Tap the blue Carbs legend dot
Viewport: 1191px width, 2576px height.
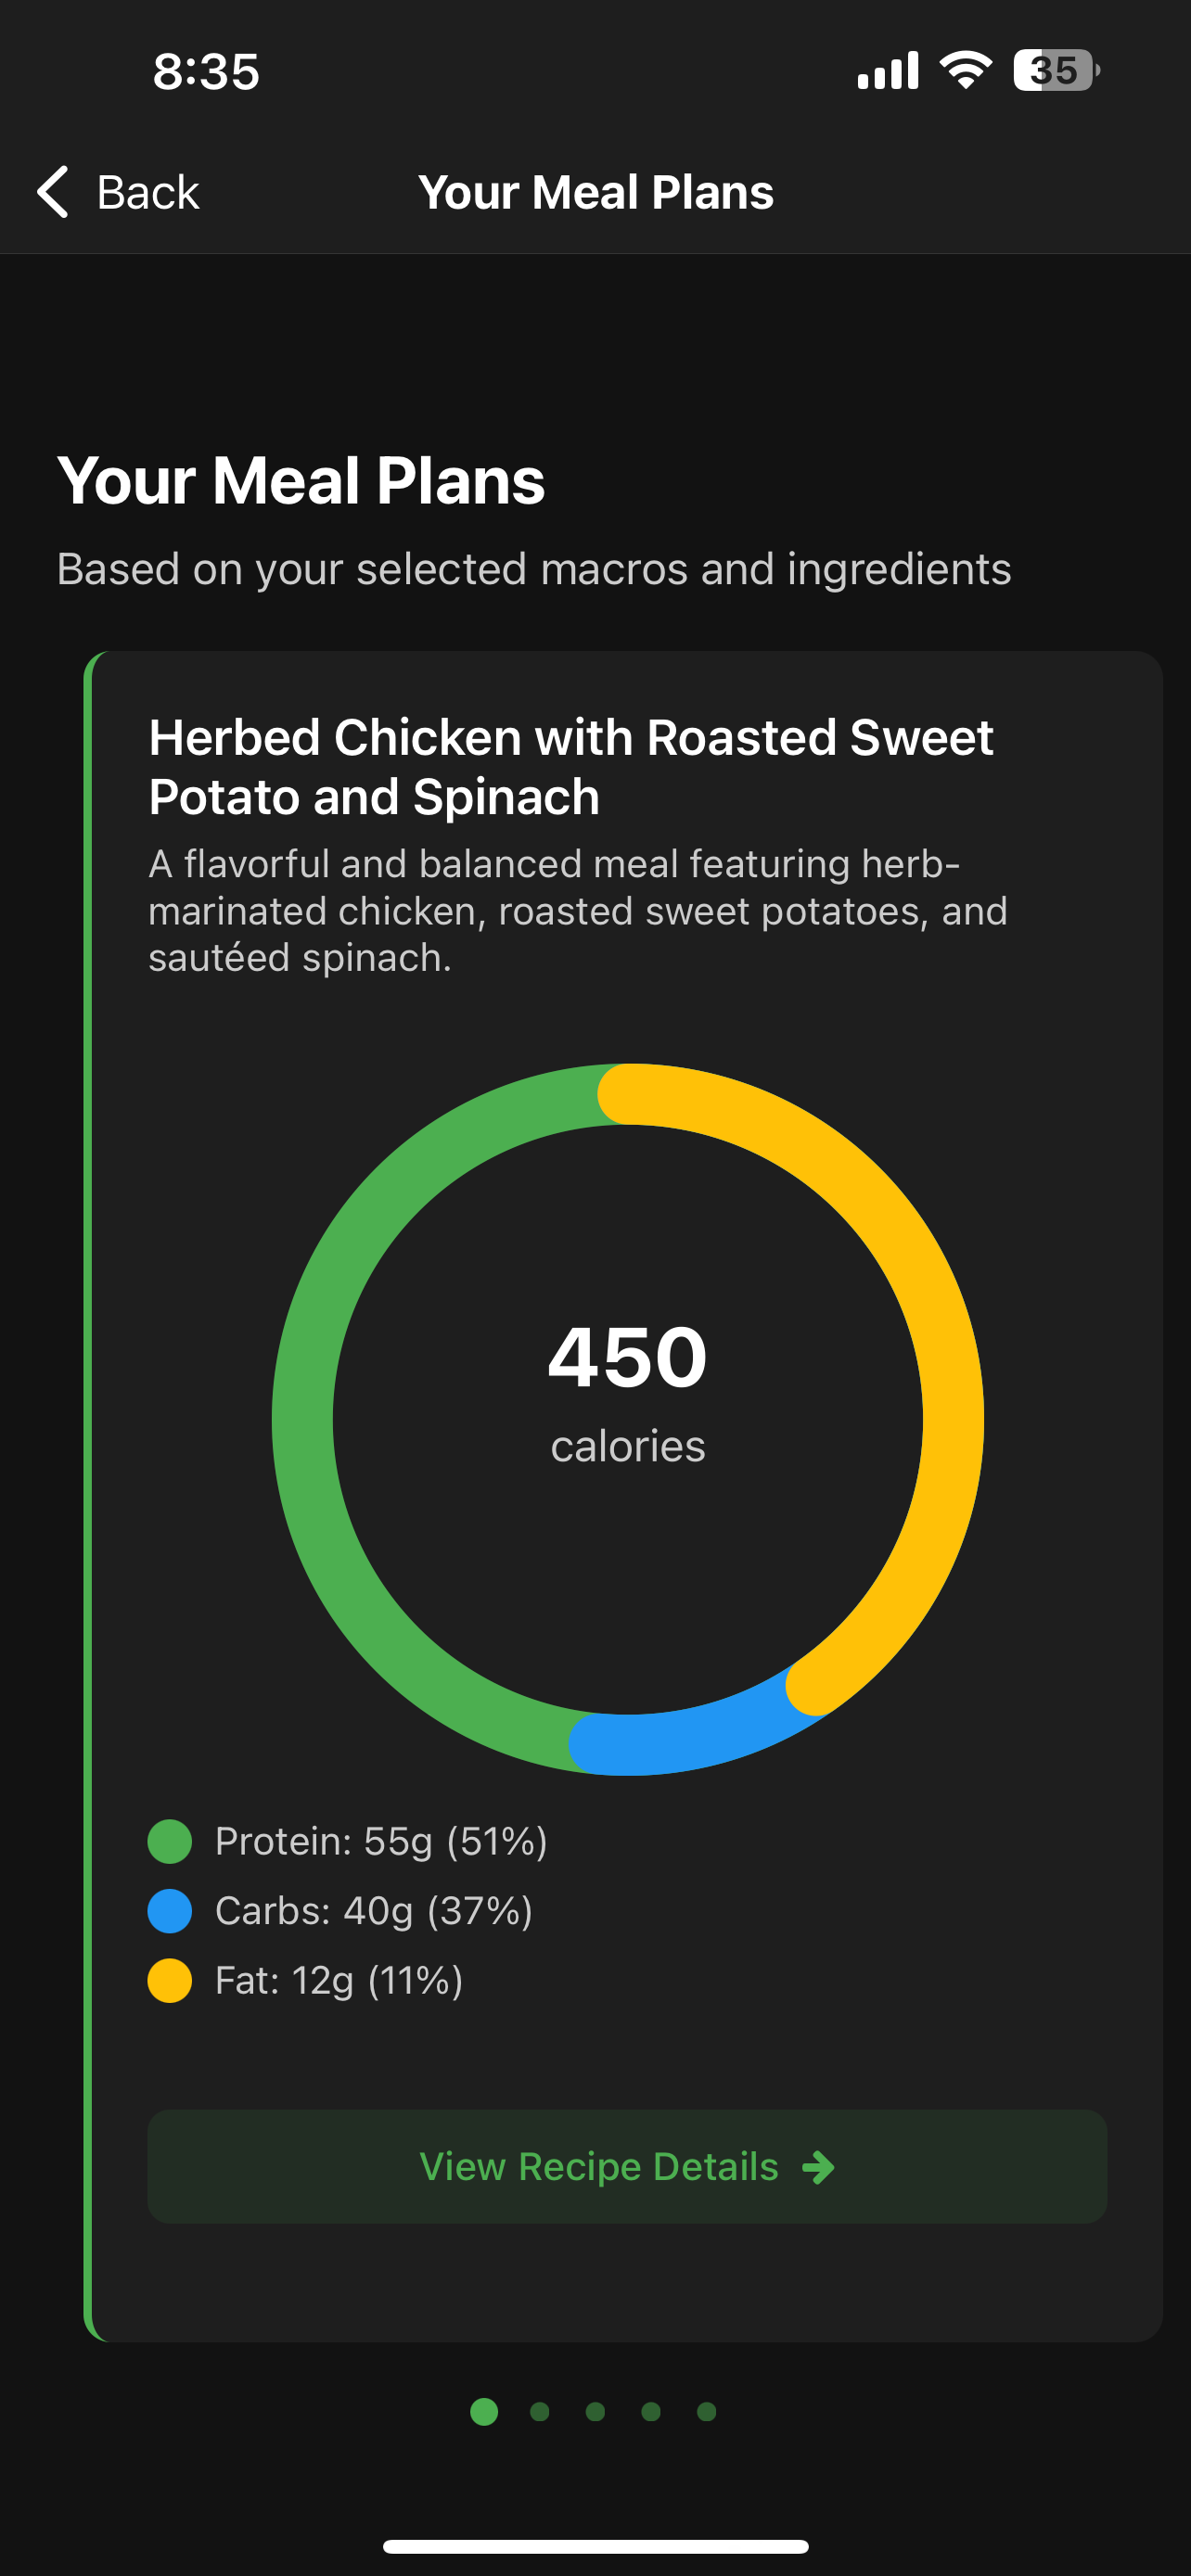point(170,1911)
